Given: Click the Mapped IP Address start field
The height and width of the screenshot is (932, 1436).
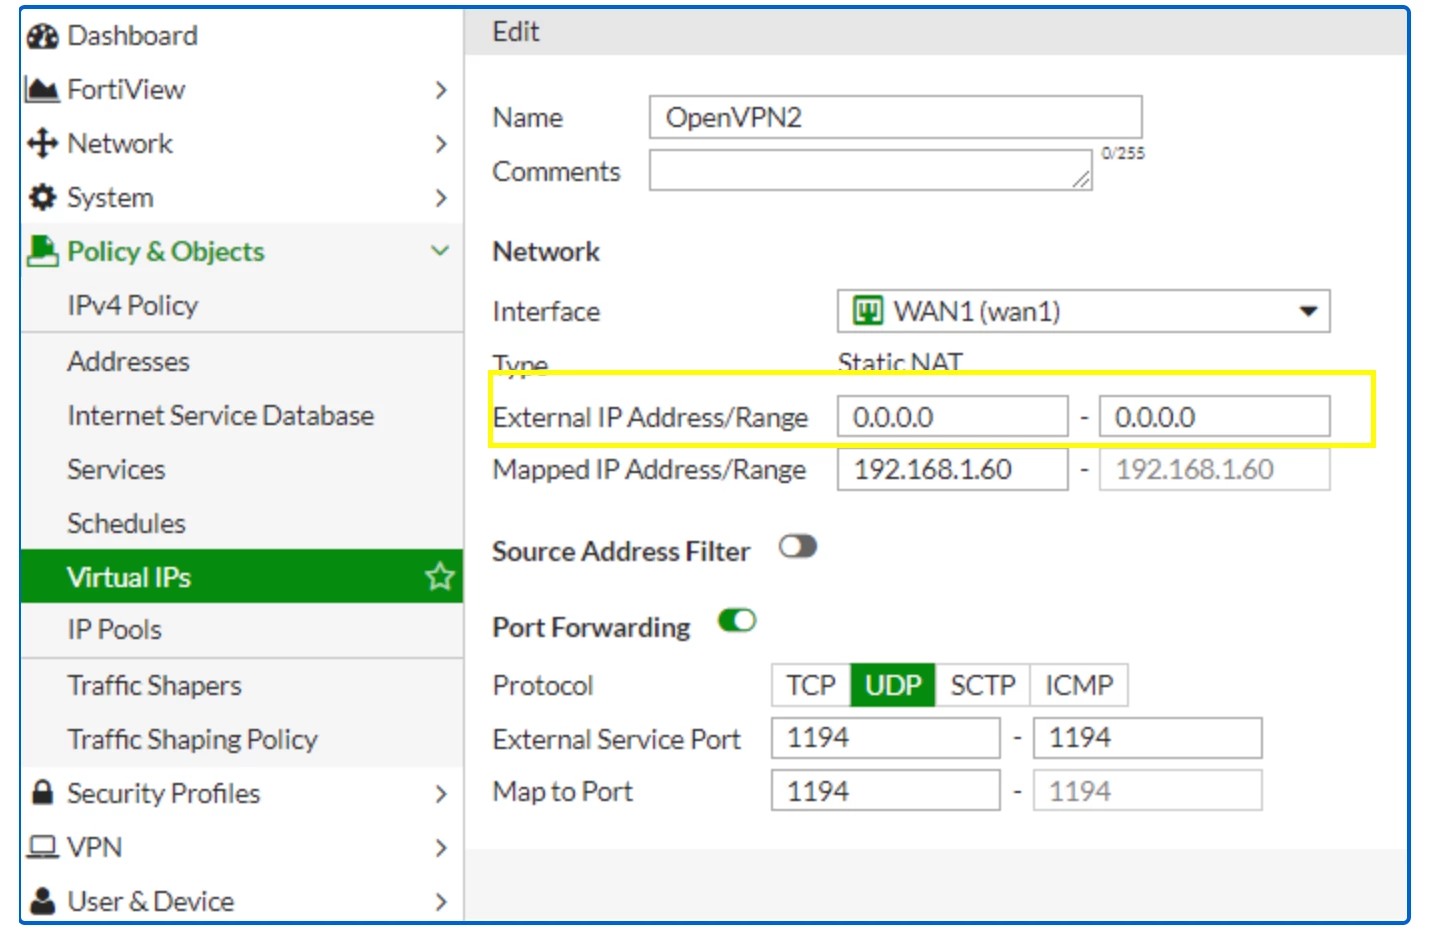Looking at the screenshot, I should [x=952, y=469].
